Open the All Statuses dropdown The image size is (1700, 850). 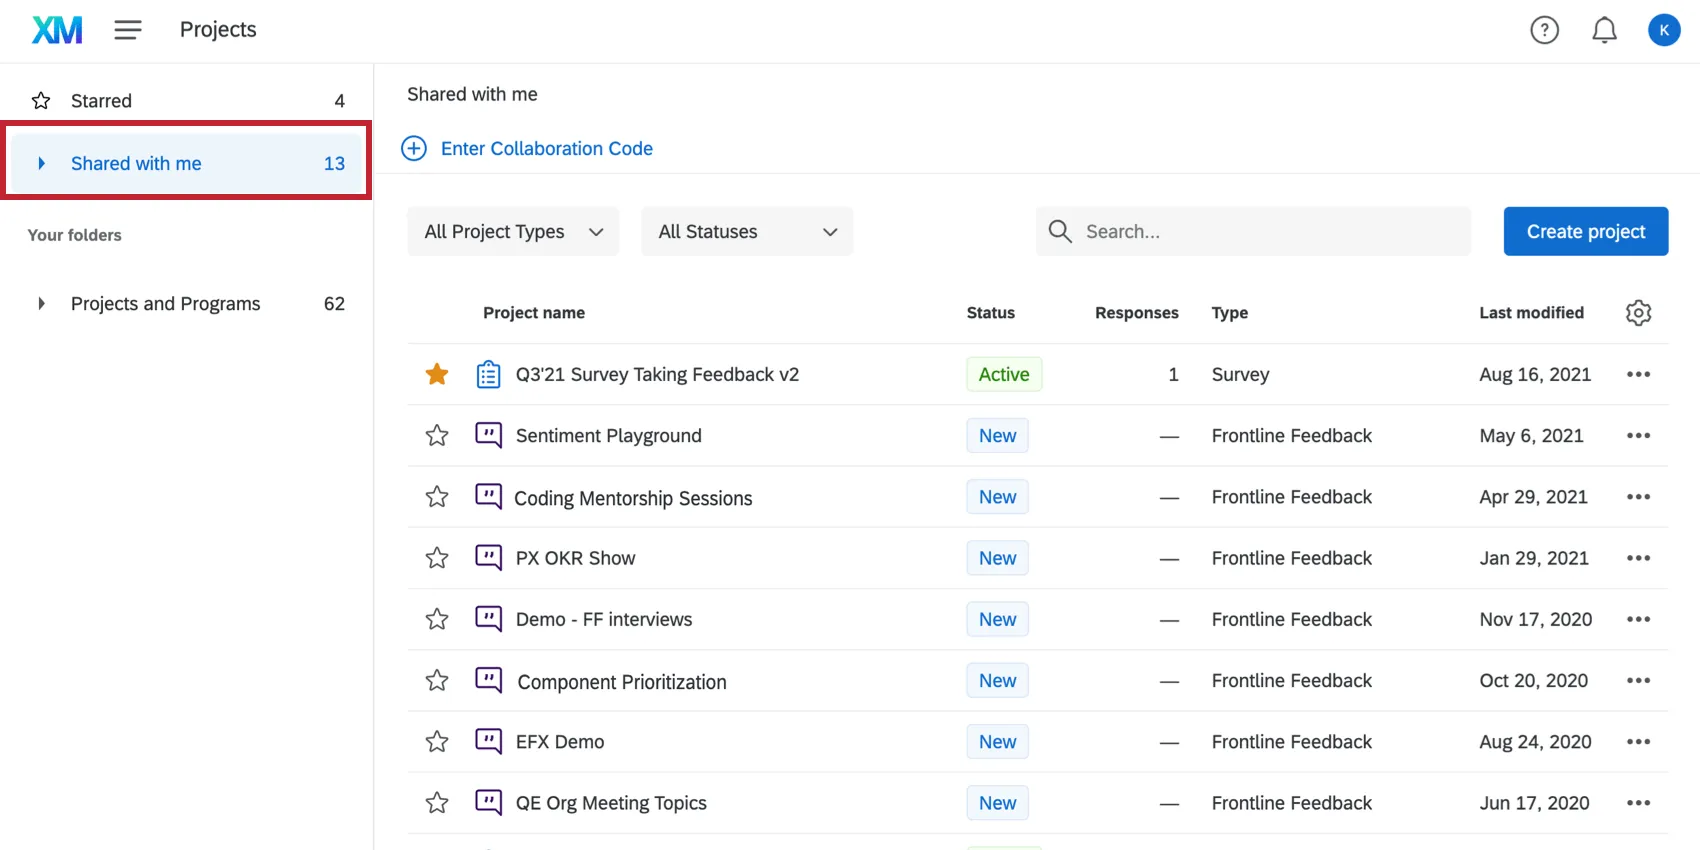coord(747,232)
